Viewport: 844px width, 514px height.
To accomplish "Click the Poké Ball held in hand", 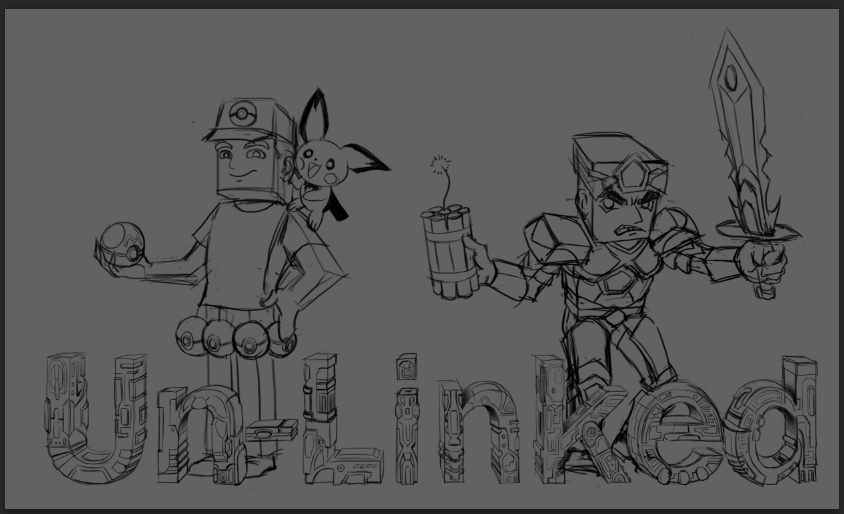I will (123, 244).
